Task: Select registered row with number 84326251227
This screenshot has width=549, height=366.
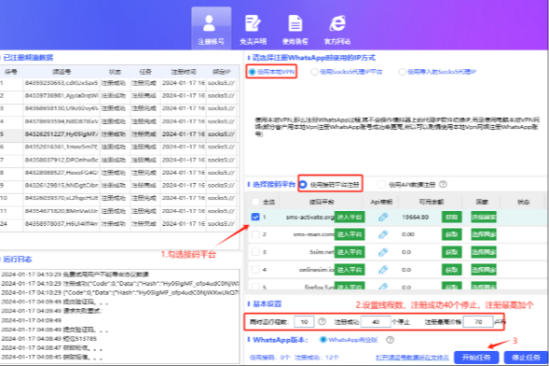Action: coord(119,134)
